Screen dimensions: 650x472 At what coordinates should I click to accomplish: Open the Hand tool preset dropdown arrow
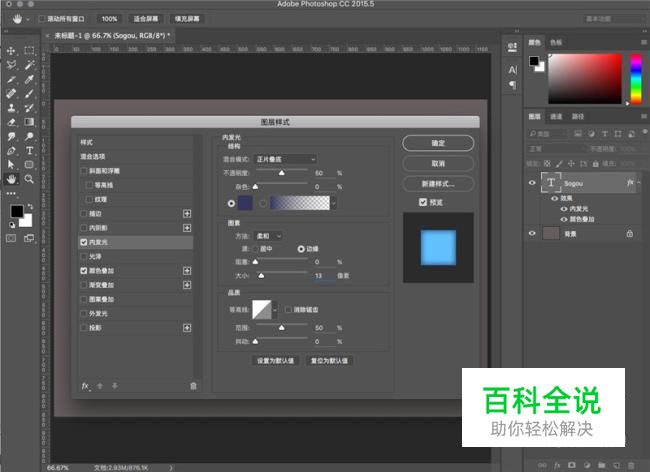coord(28,19)
